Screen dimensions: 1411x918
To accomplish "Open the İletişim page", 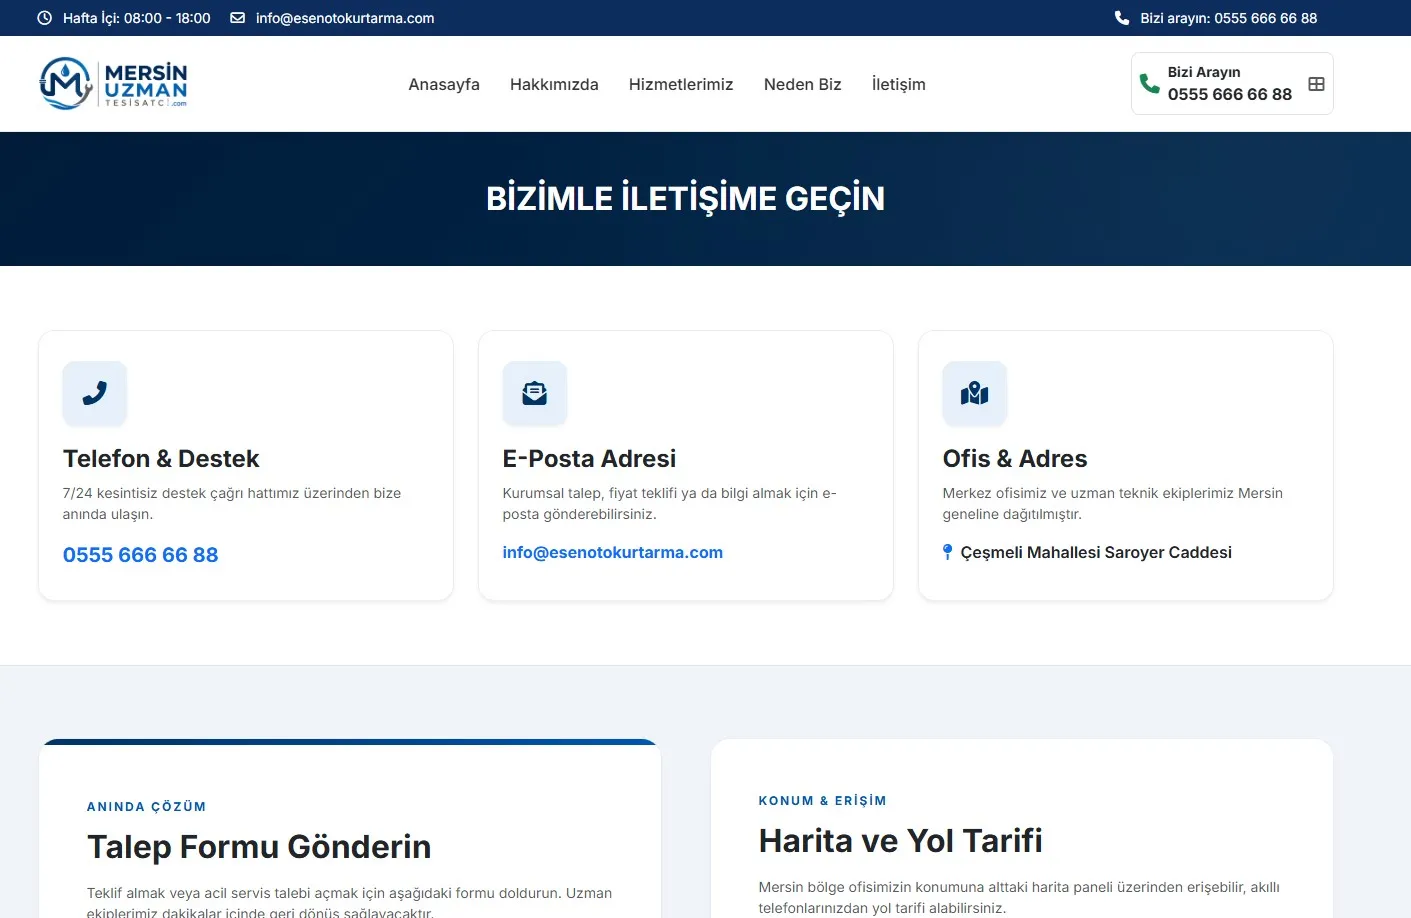I will [x=899, y=84].
